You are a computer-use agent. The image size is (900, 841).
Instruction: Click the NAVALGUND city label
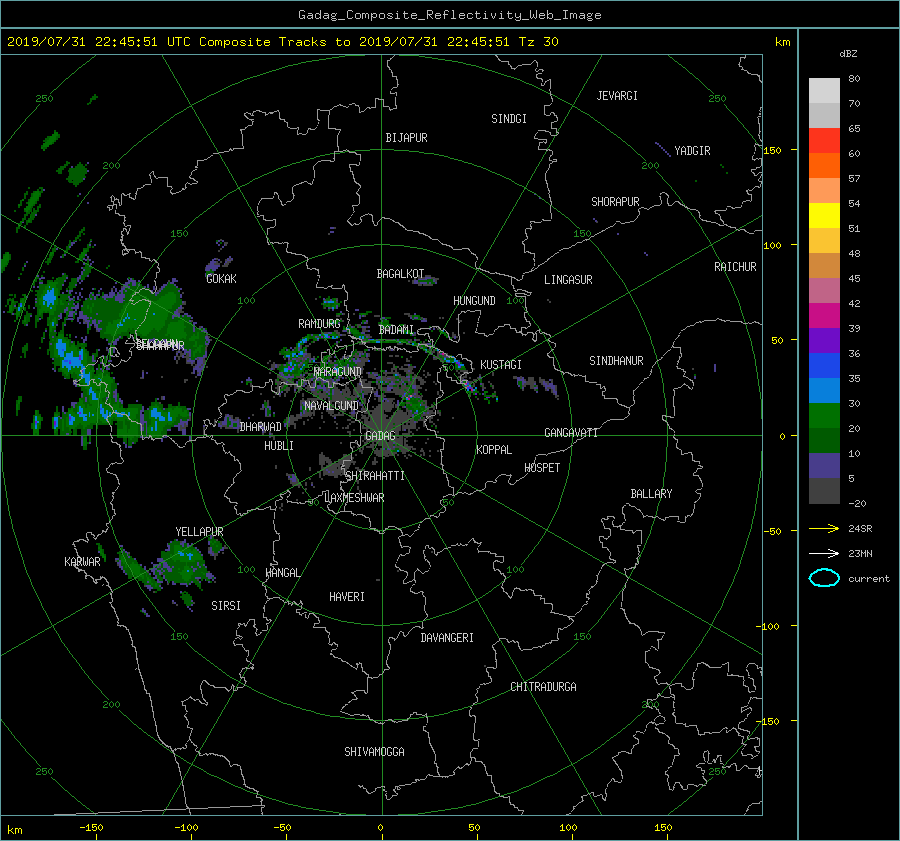click(x=331, y=406)
